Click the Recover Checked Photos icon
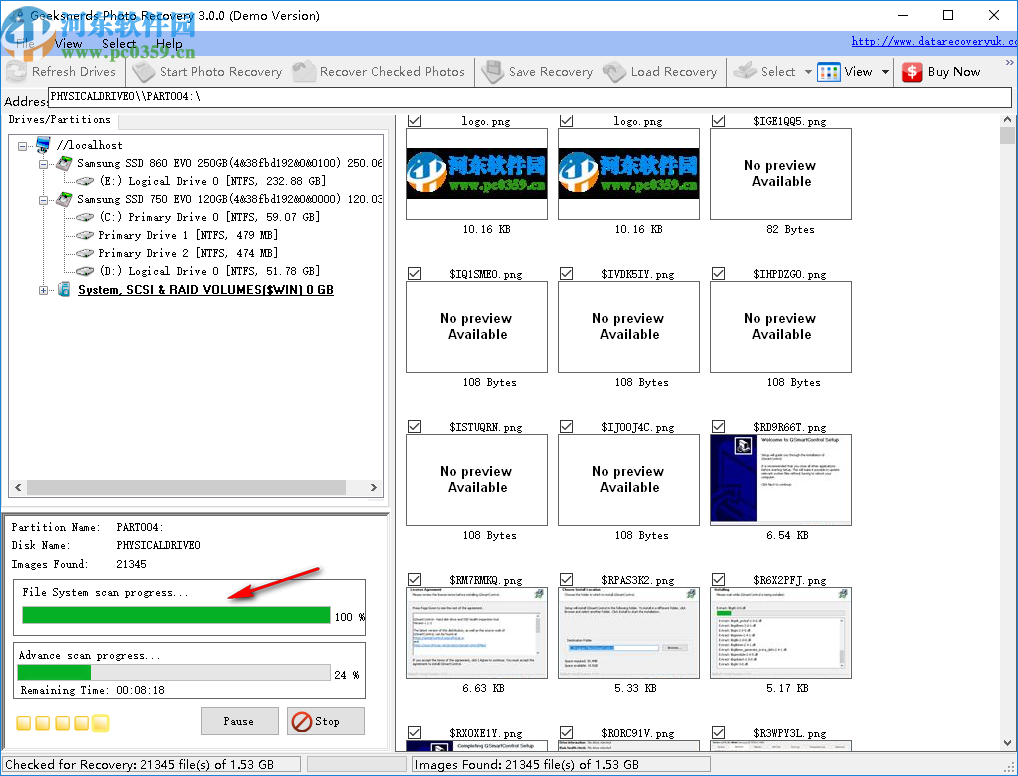 (x=305, y=71)
